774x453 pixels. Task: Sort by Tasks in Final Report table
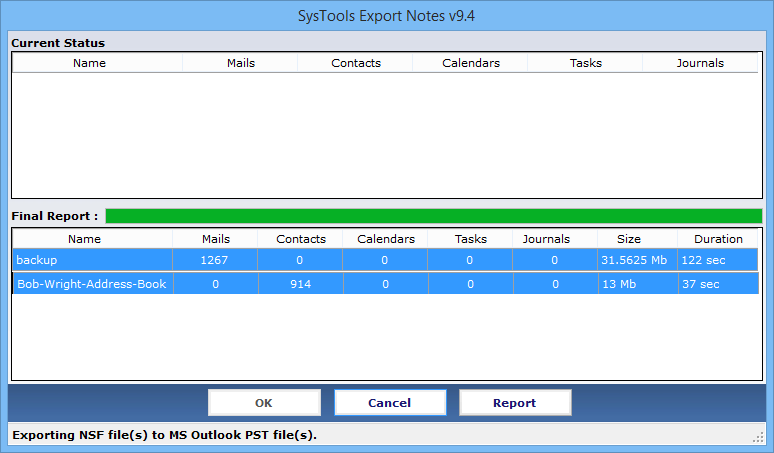click(x=470, y=239)
